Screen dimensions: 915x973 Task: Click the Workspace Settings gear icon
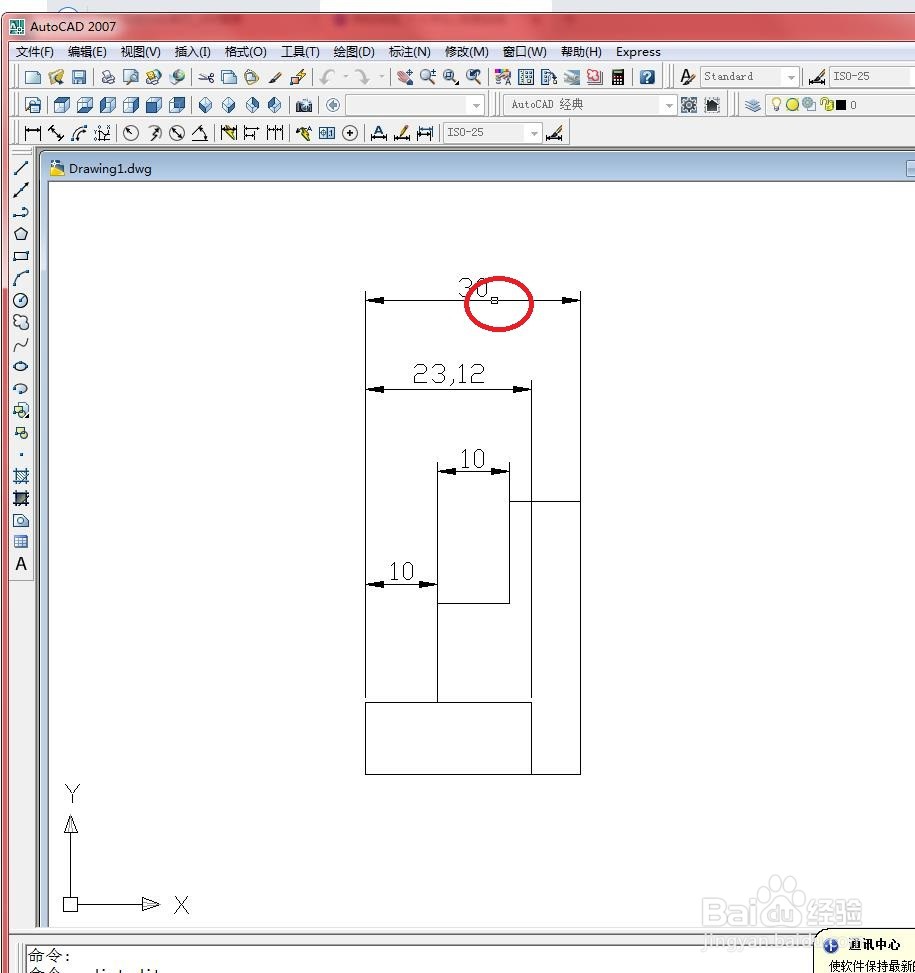tap(689, 105)
